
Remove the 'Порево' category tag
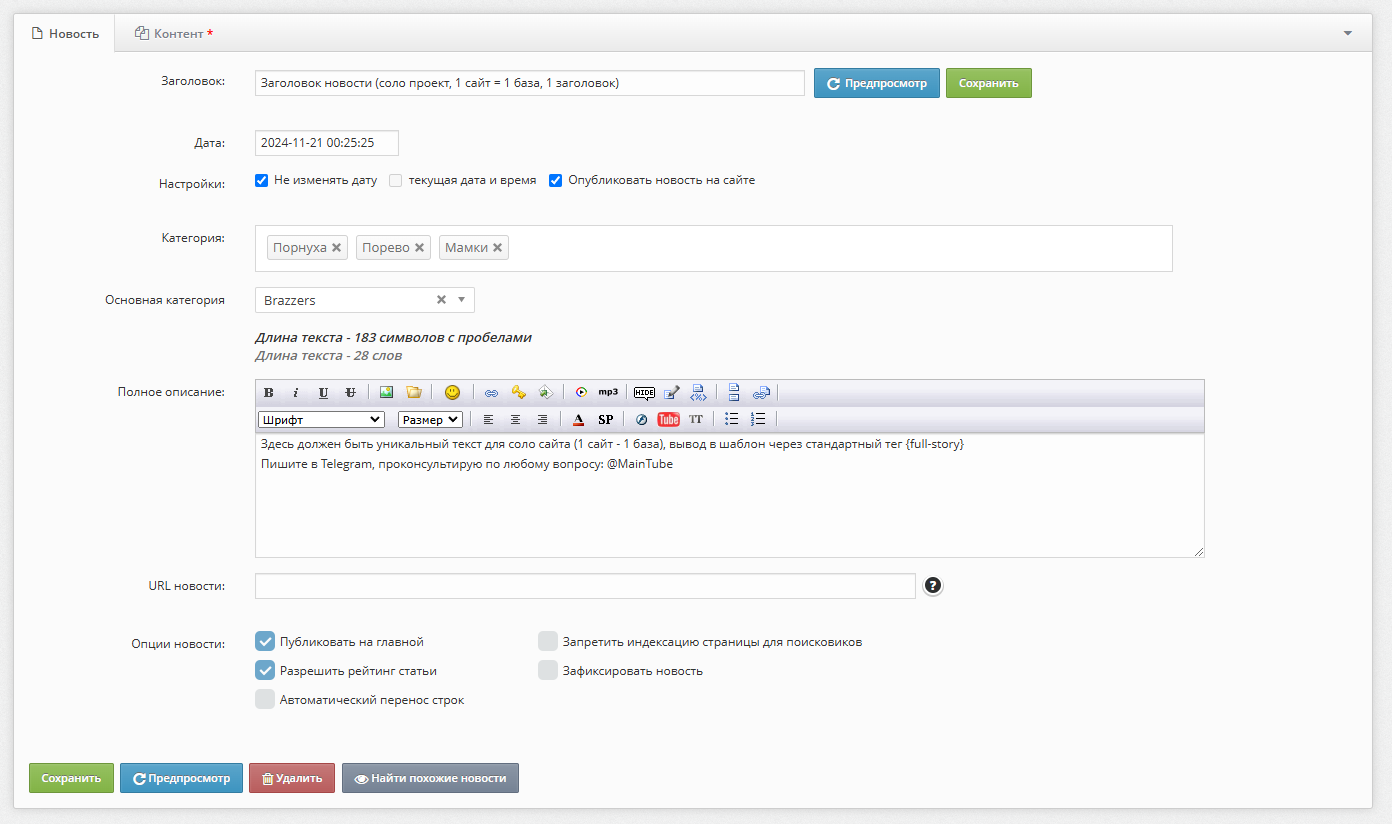420,247
